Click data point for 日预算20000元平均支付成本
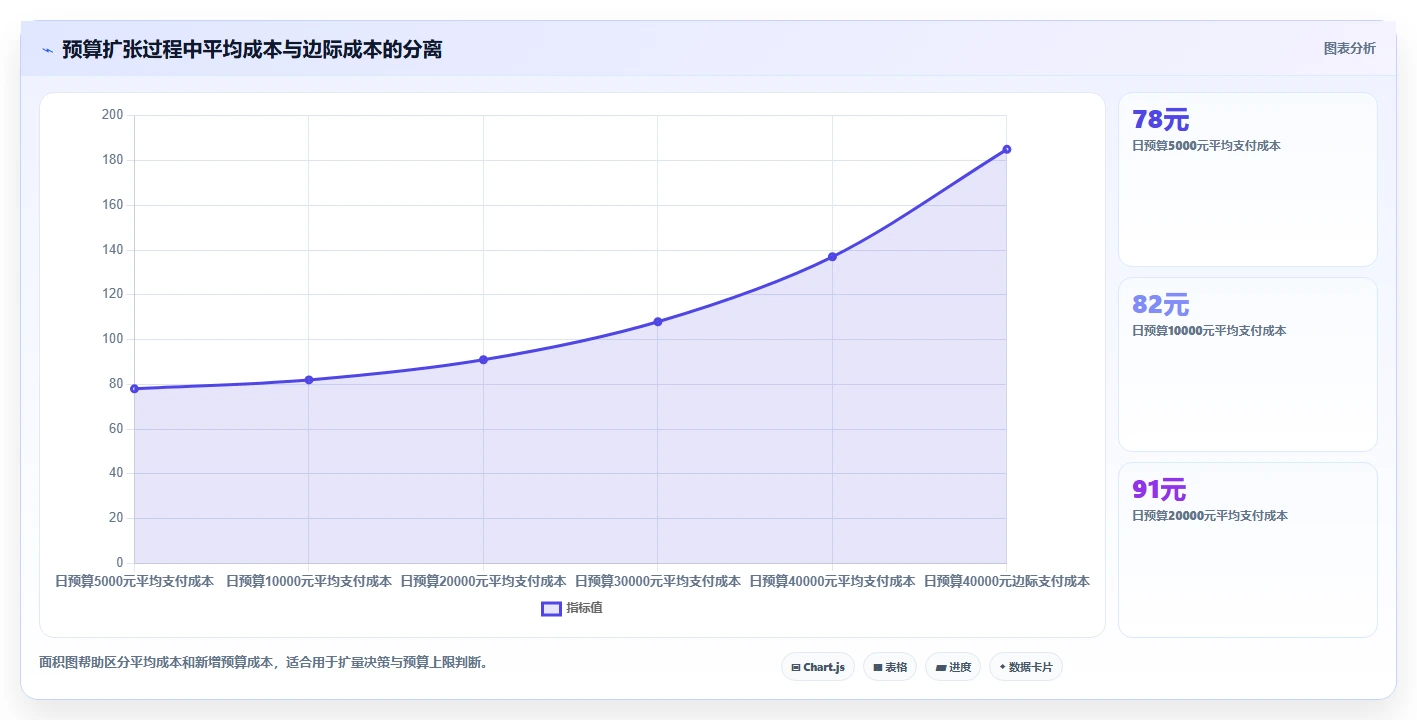Screen dimensions: 1417x720 [x=483, y=360]
